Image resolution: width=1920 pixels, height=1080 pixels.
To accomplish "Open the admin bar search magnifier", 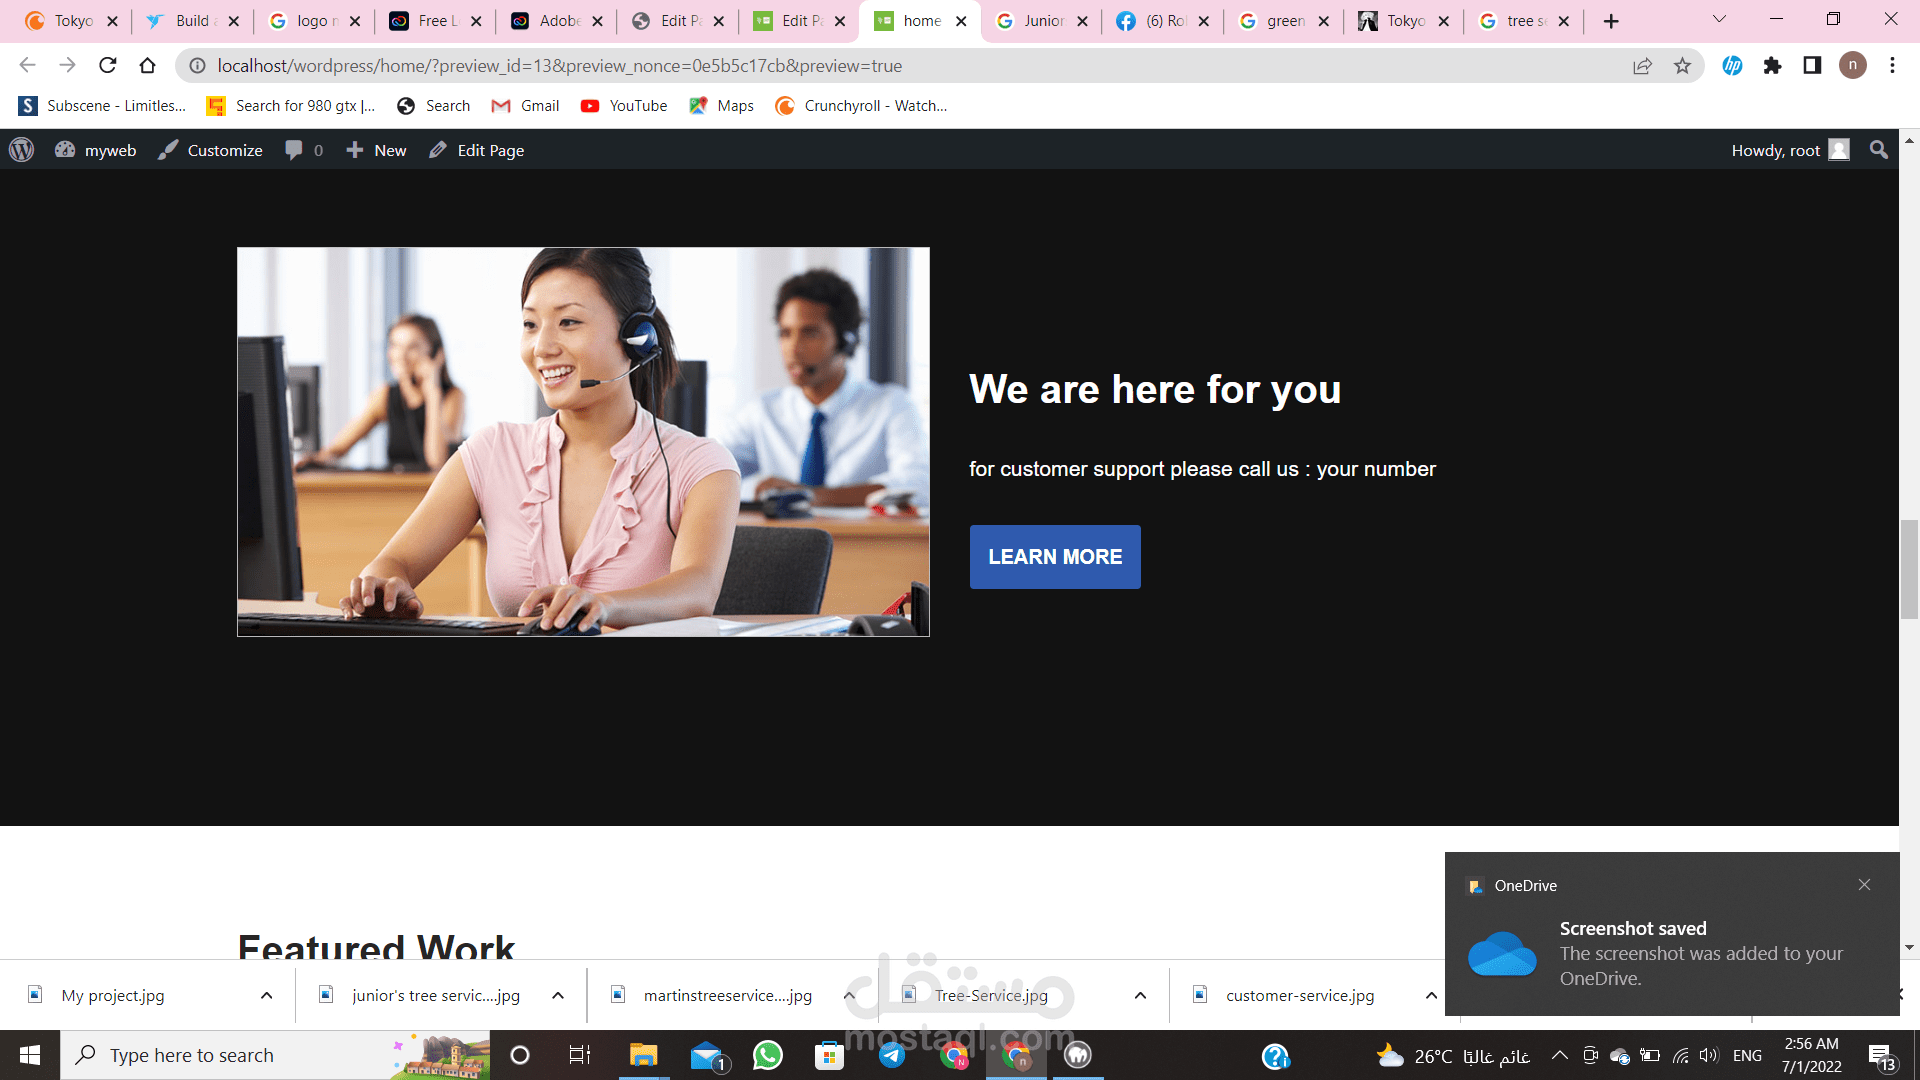I will [x=1878, y=150].
